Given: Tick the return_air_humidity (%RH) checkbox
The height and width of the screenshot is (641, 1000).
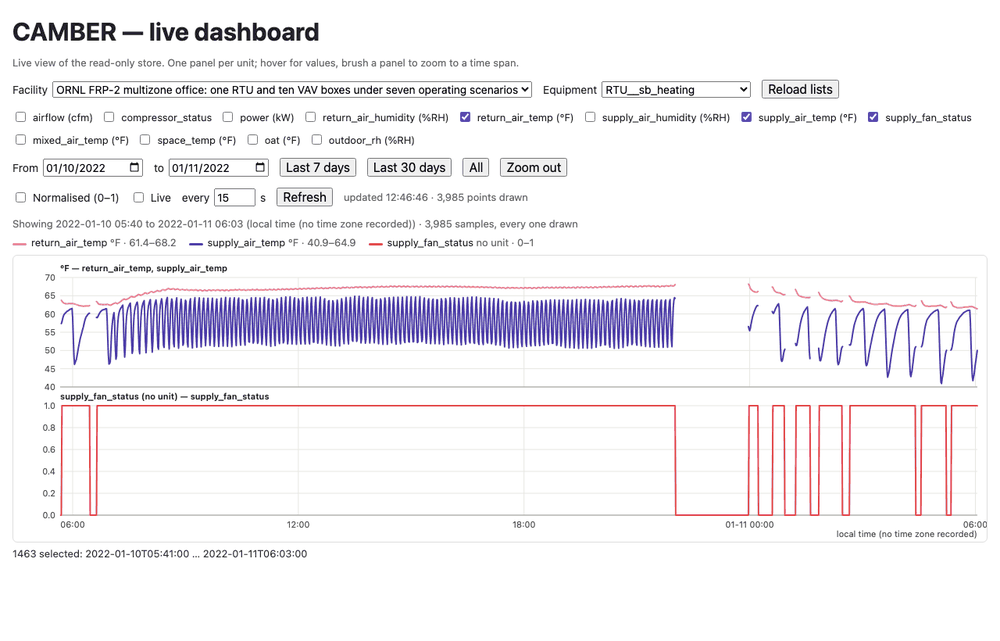Looking at the screenshot, I should click(x=311, y=117).
